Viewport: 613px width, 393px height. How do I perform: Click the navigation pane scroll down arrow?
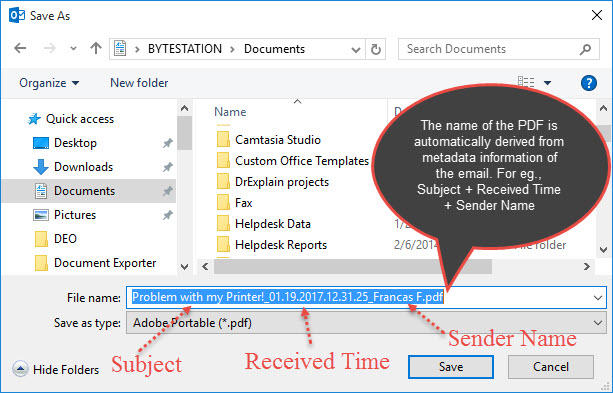click(185, 267)
